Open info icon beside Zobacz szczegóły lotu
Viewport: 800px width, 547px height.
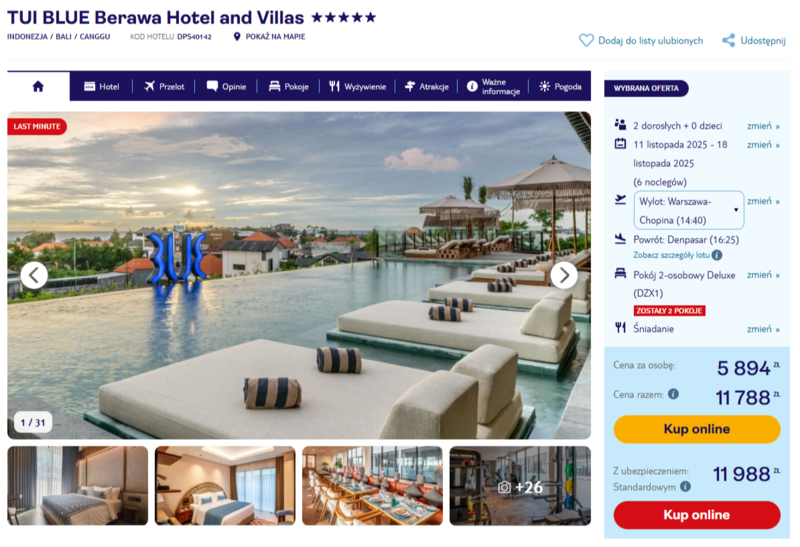tap(717, 255)
